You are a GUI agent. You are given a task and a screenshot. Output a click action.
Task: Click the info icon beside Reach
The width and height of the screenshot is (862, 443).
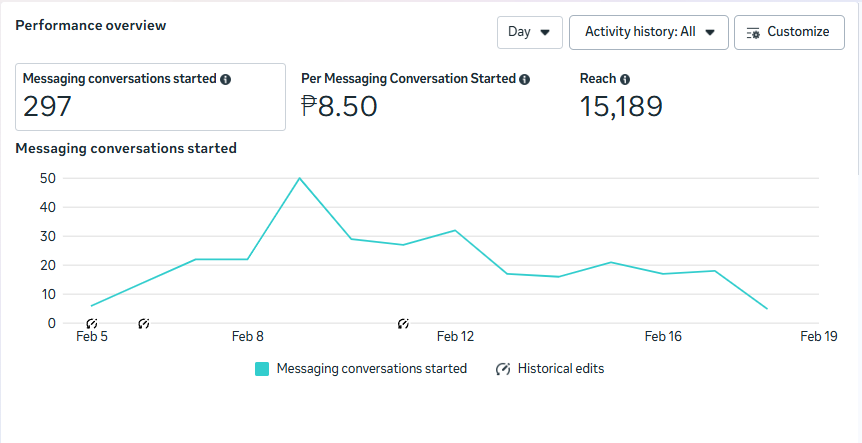pos(625,79)
